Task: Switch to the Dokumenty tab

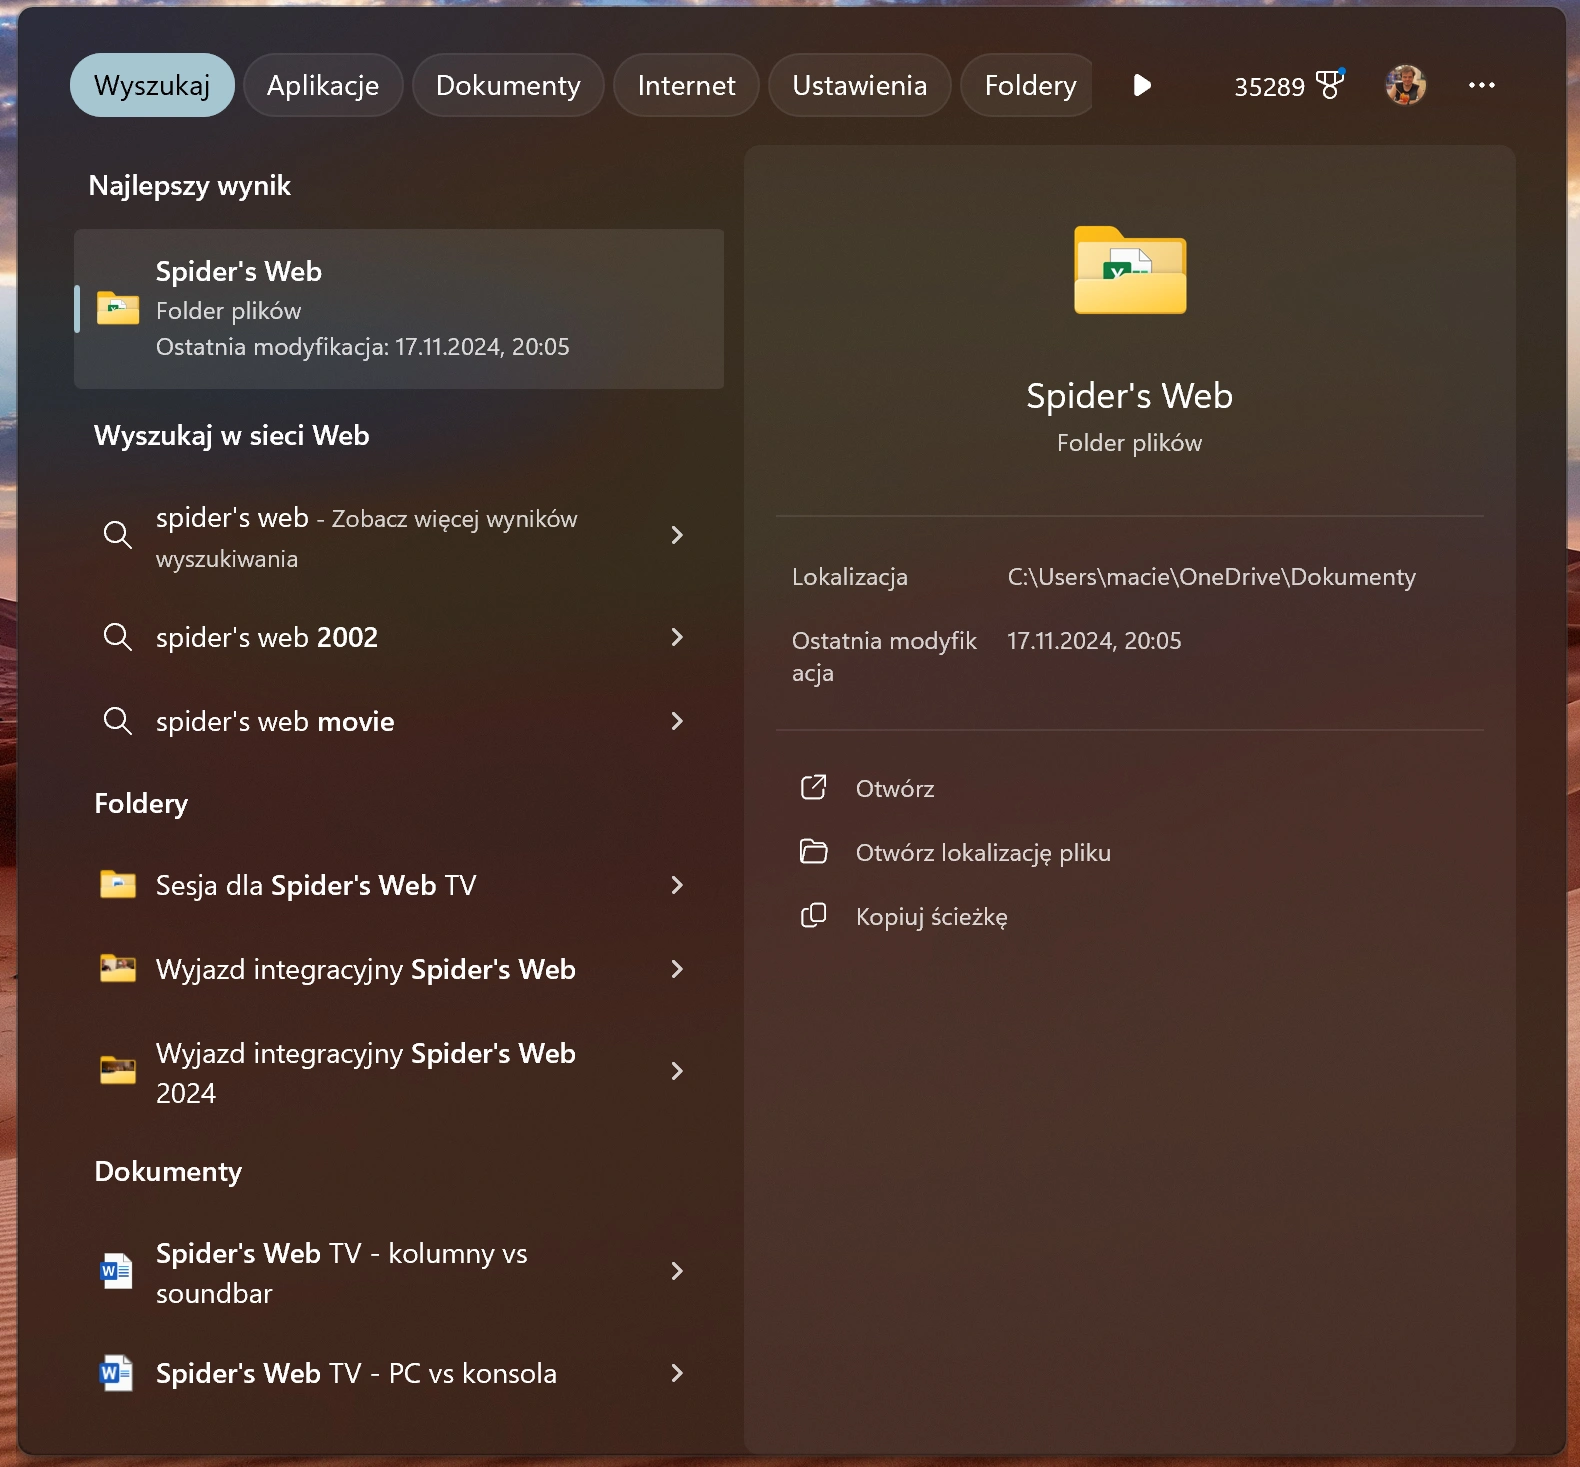Action: tap(508, 85)
